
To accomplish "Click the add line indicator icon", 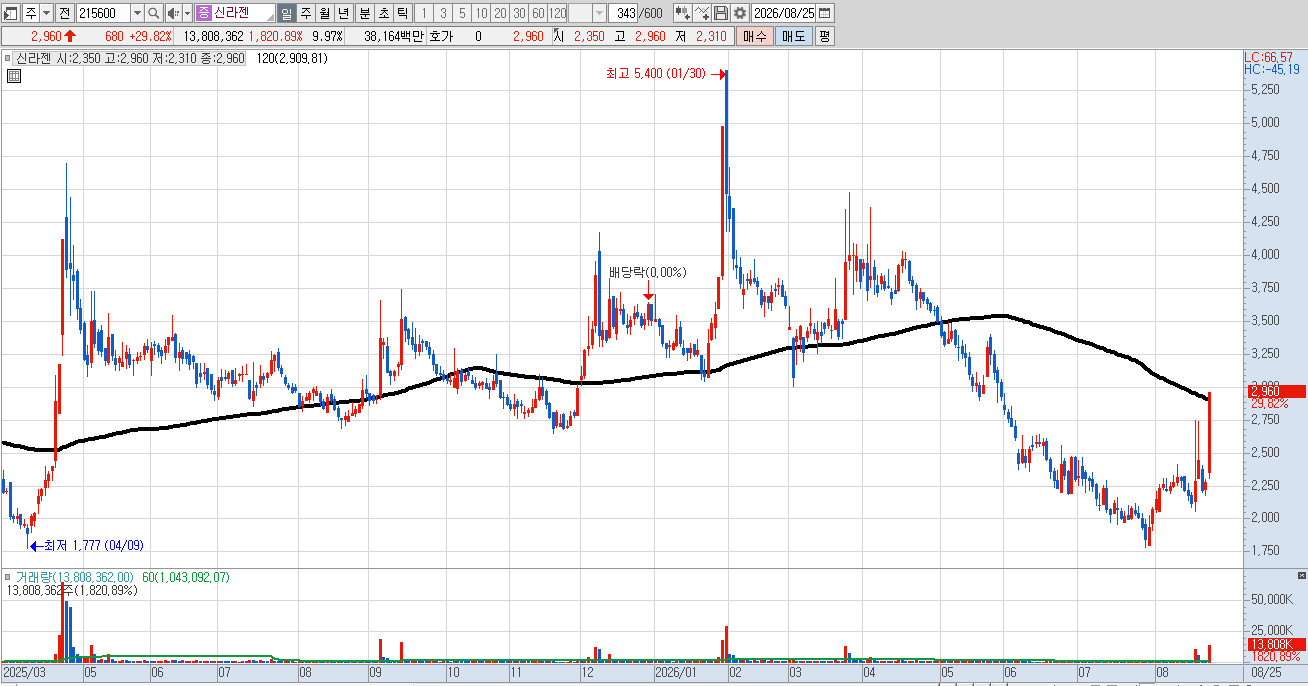I will click(702, 13).
